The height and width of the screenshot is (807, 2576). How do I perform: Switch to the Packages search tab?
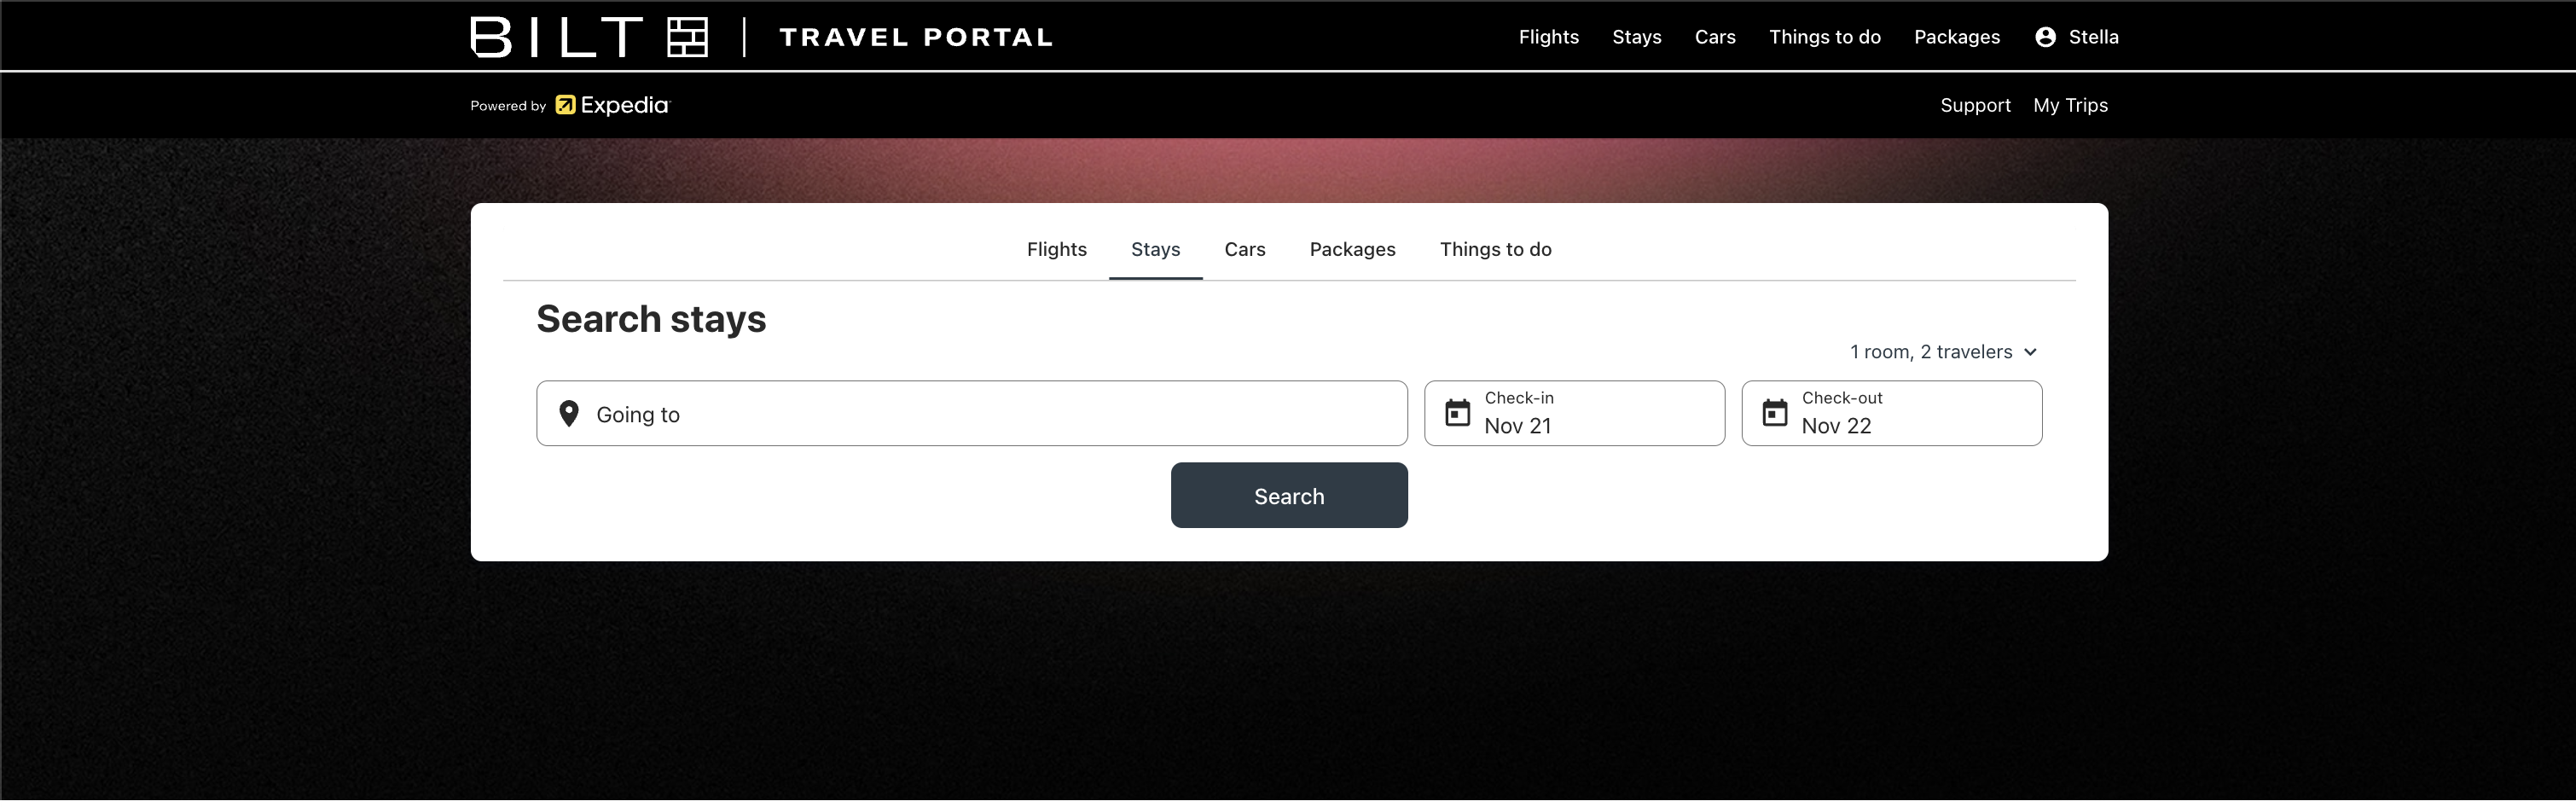1352,250
